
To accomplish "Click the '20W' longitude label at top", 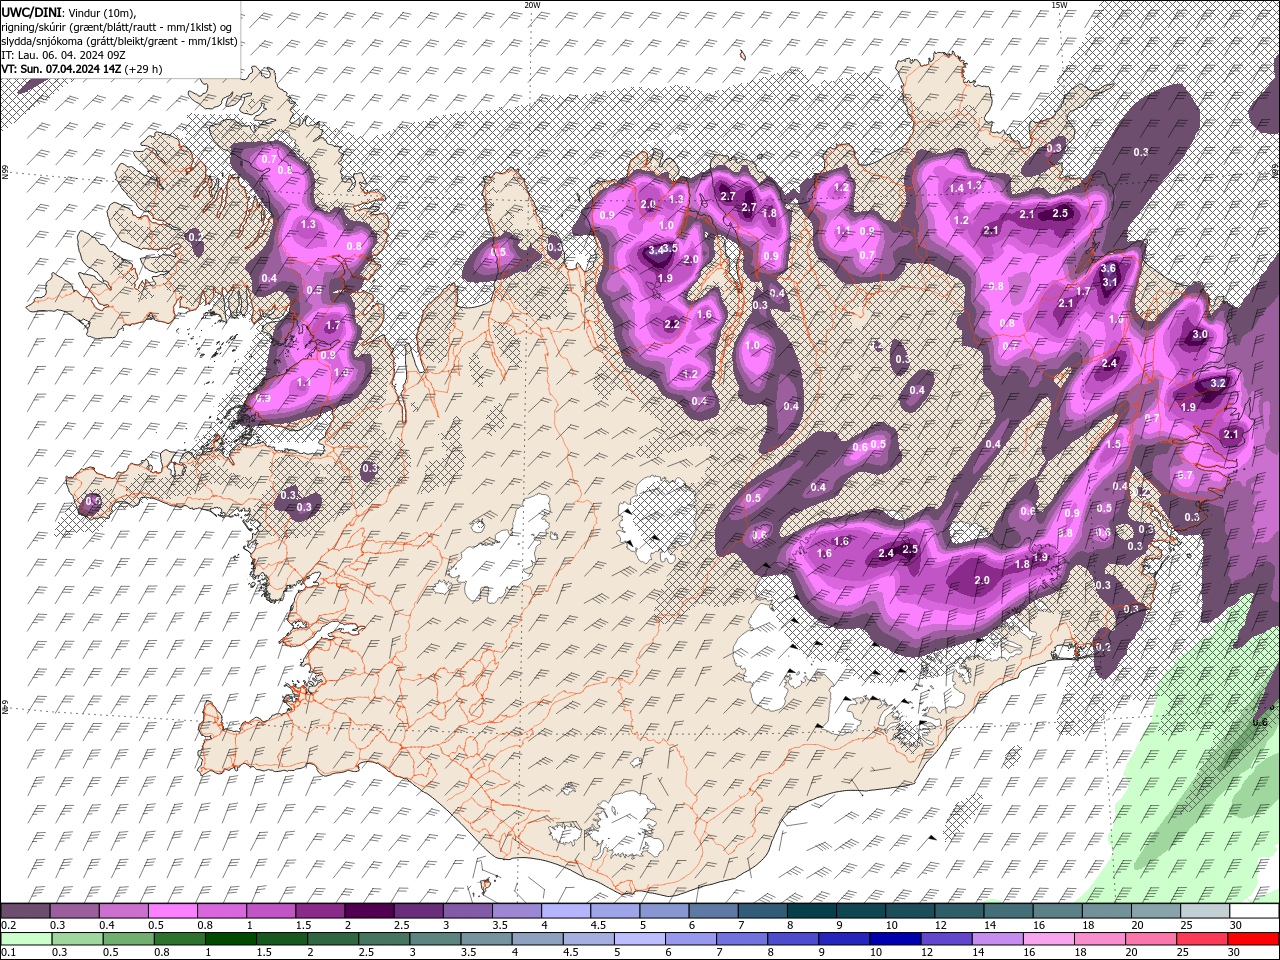I will [533, 5].
